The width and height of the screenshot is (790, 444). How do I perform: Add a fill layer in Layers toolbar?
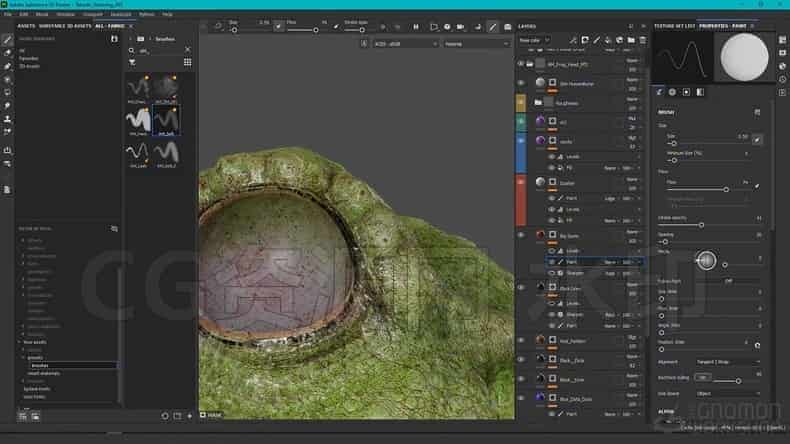click(x=608, y=40)
